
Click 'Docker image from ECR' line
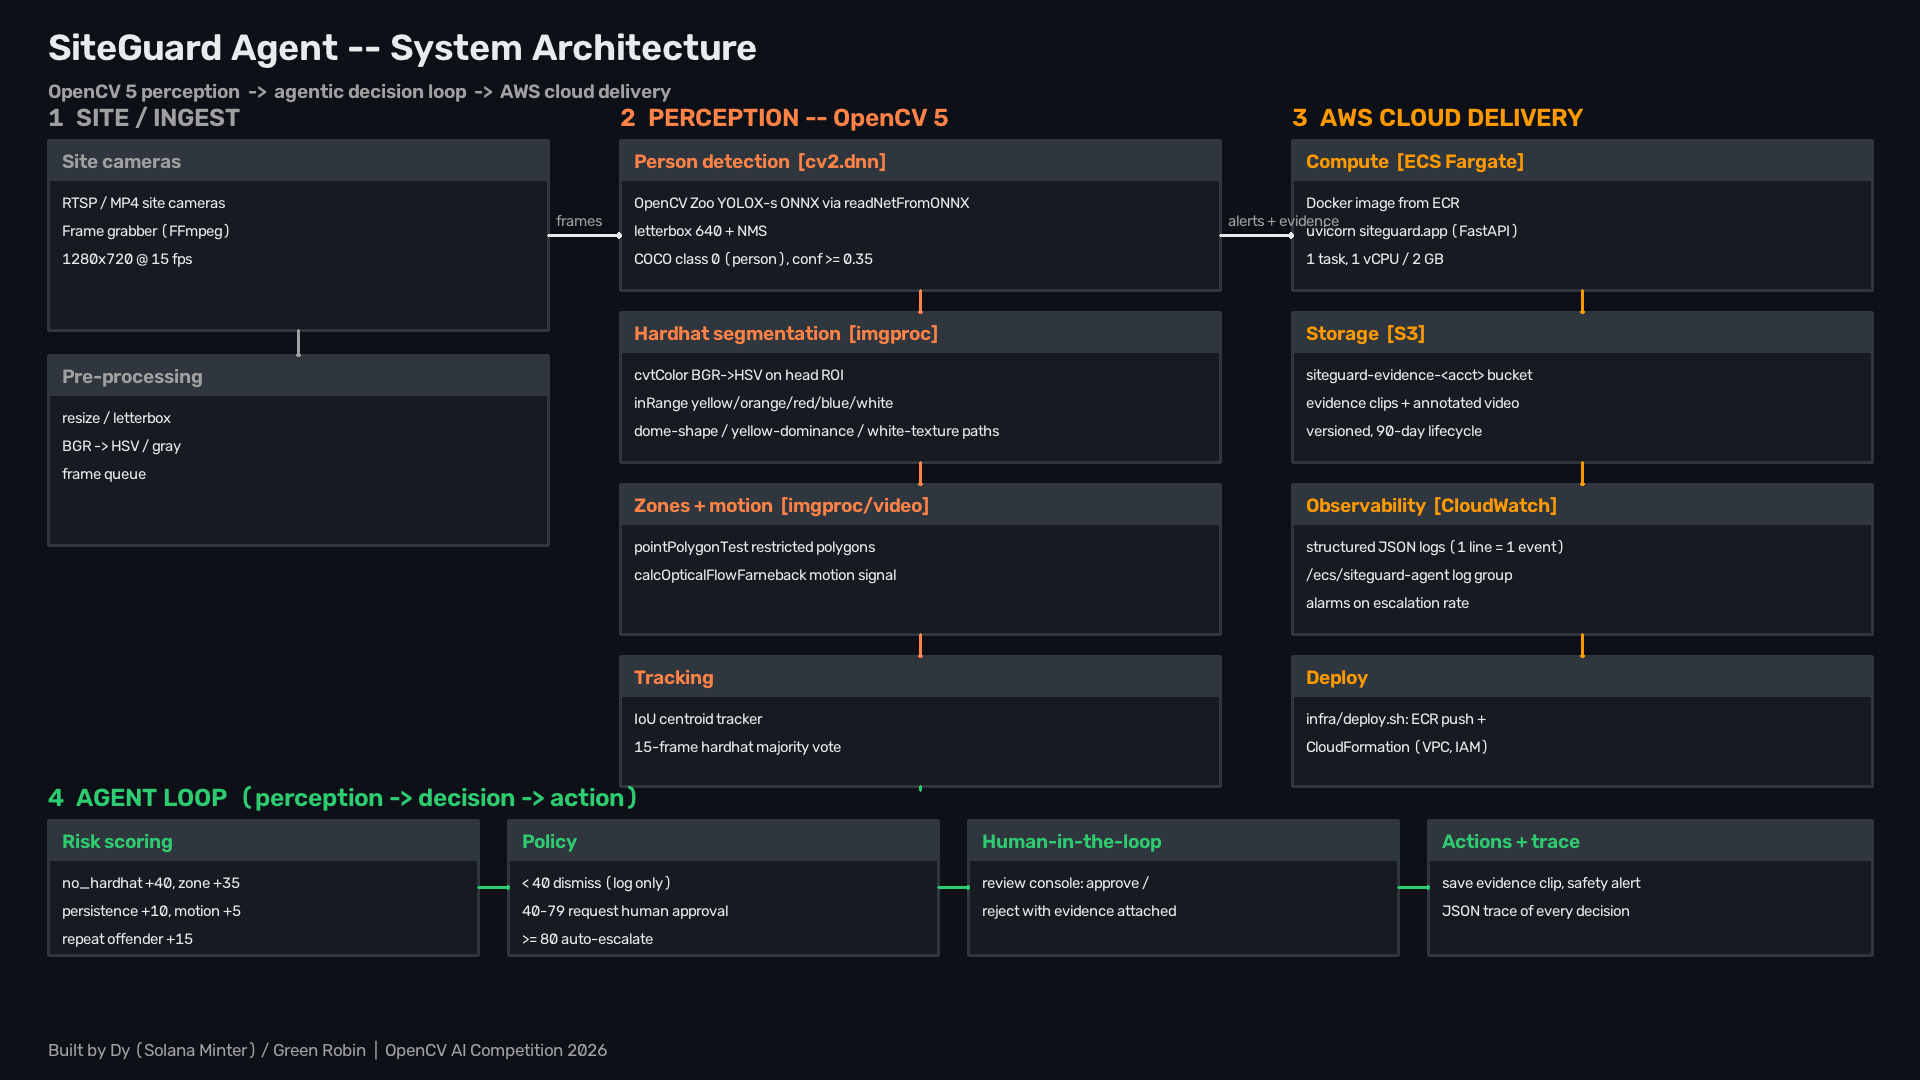[x=1382, y=203]
